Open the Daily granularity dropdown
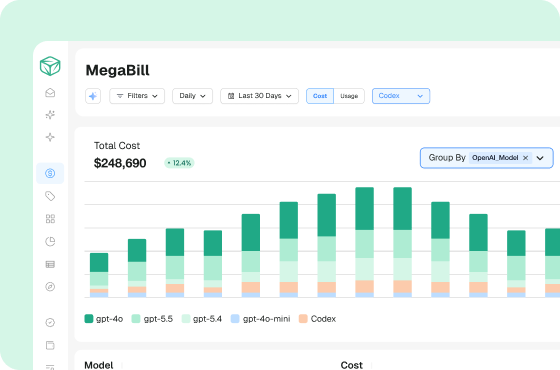The image size is (560, 370). (x=192, y=96)
